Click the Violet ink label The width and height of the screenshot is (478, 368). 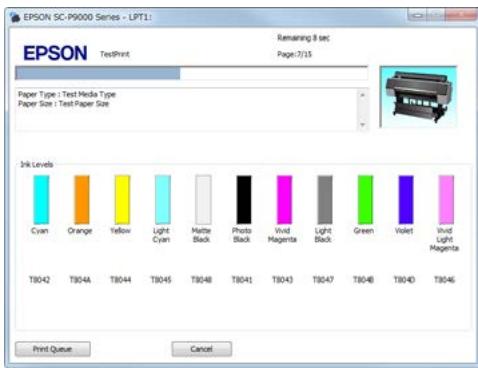pos(404,231)
